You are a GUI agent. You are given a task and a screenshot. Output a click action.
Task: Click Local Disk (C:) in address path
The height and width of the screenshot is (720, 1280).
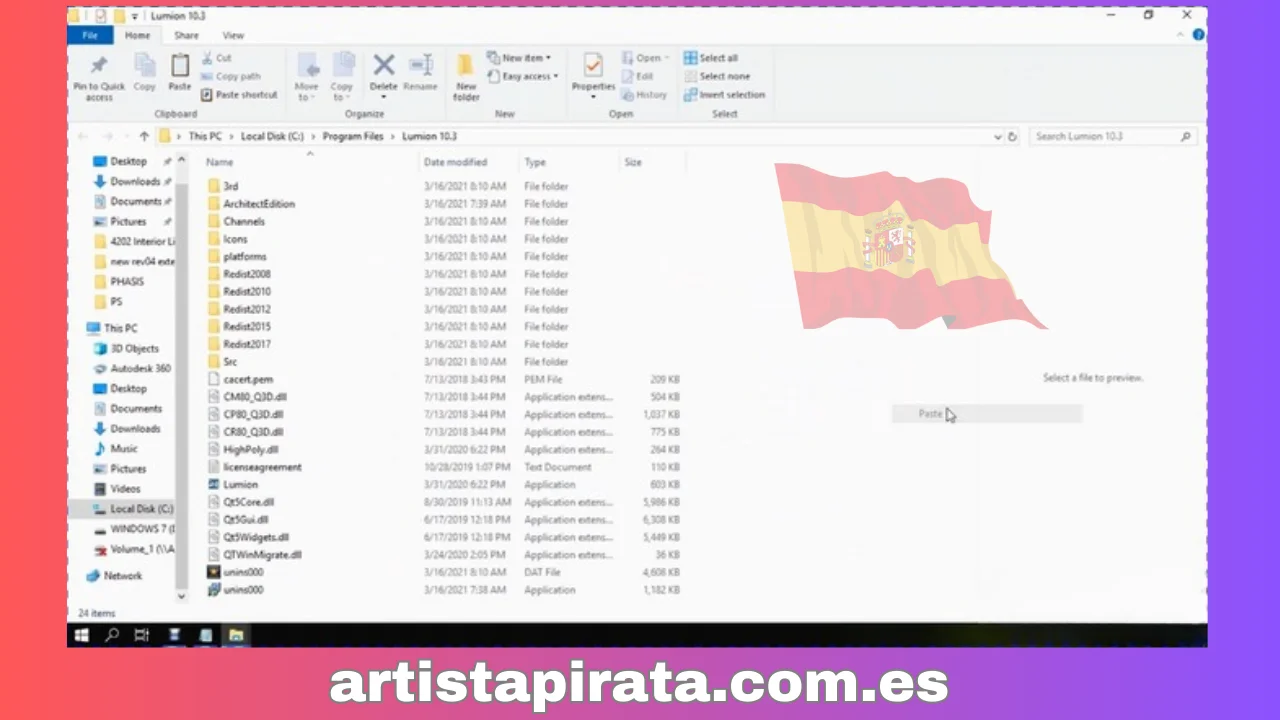pyautogui.click(x=272, y=136)
